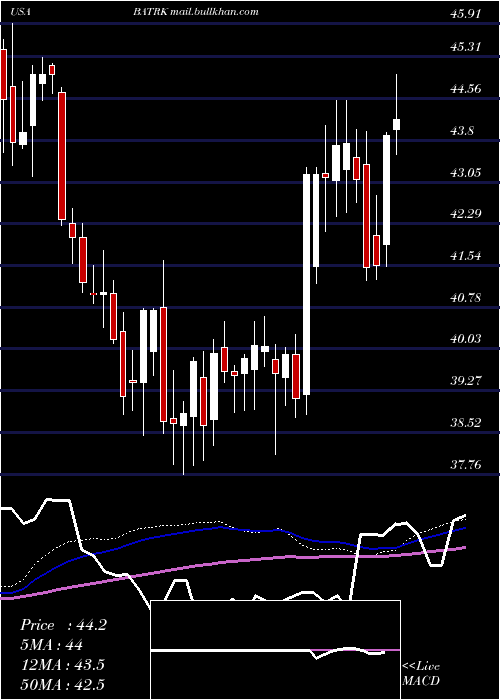Click the Price : 44.2 readout

63,625
